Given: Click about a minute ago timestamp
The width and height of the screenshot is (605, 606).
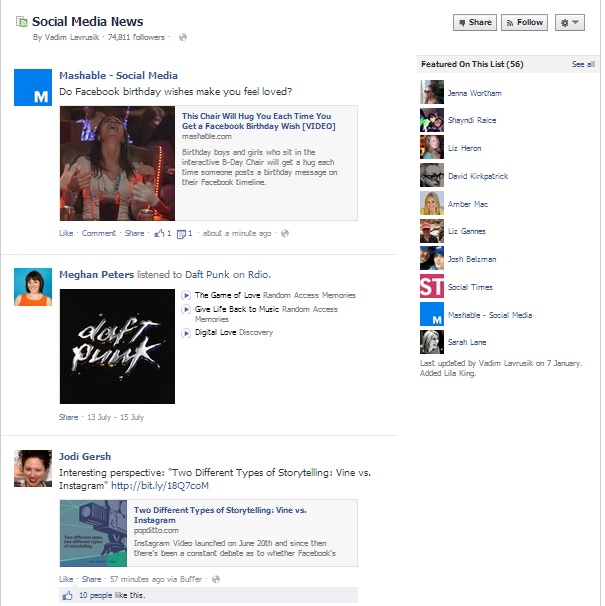Looking at the screenshot, I should click(x=237, y=233).
